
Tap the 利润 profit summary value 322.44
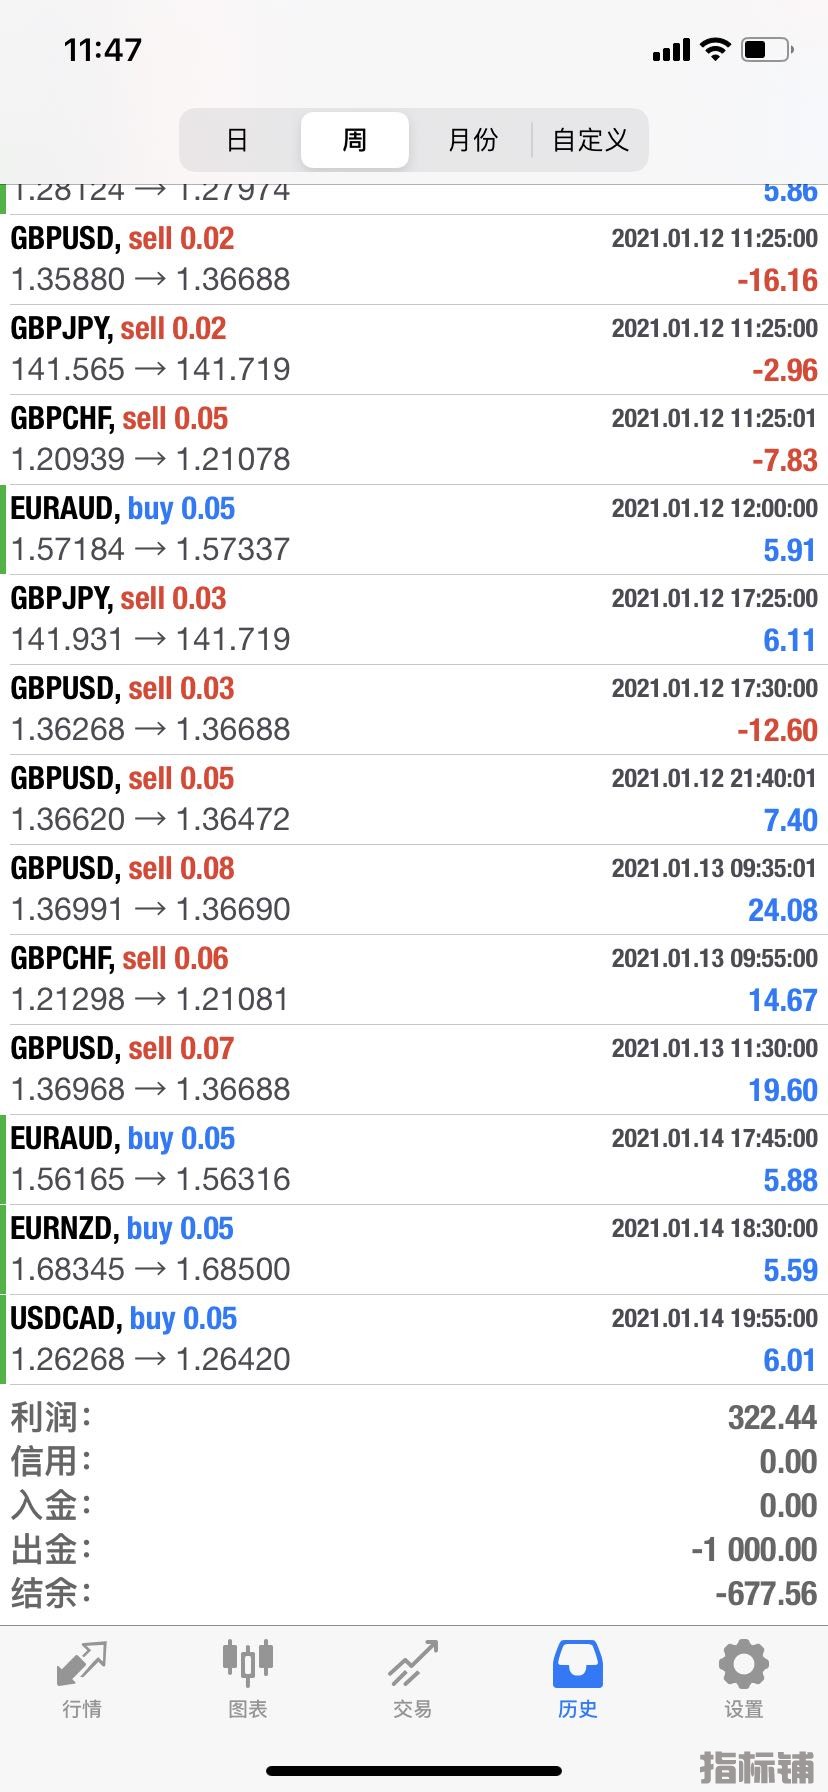tap(772, 1417)
